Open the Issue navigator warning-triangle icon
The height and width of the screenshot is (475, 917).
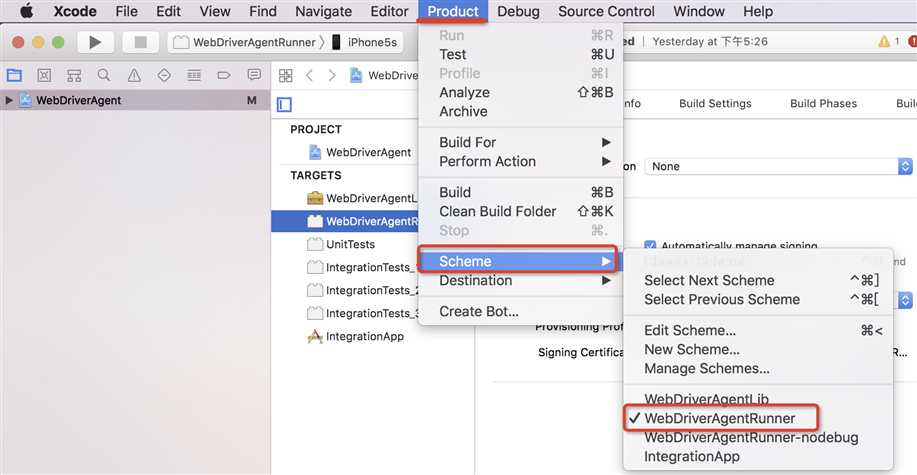click(134, 75)
